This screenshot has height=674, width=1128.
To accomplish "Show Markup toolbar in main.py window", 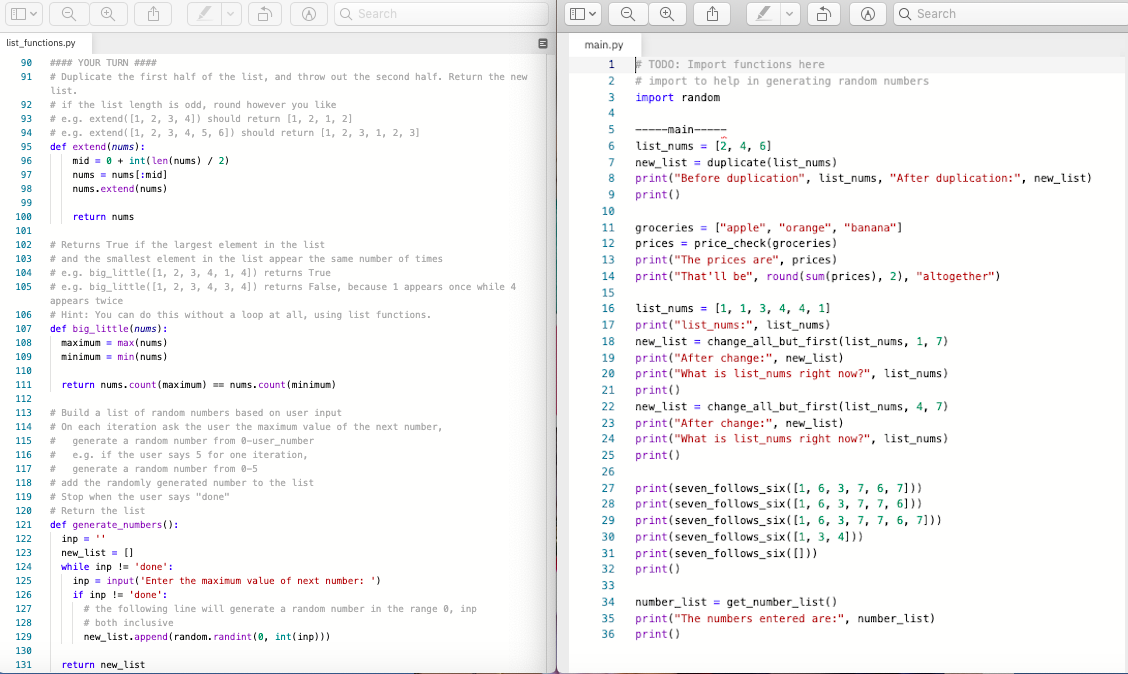I will click(x=868, y=14).
